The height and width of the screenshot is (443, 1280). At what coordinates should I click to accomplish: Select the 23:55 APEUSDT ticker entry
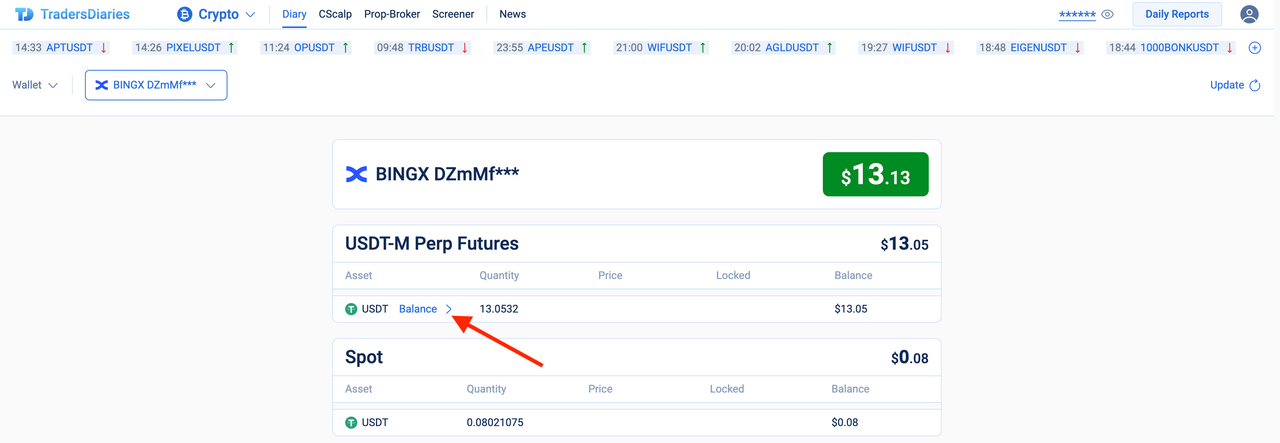coord(542,47)
